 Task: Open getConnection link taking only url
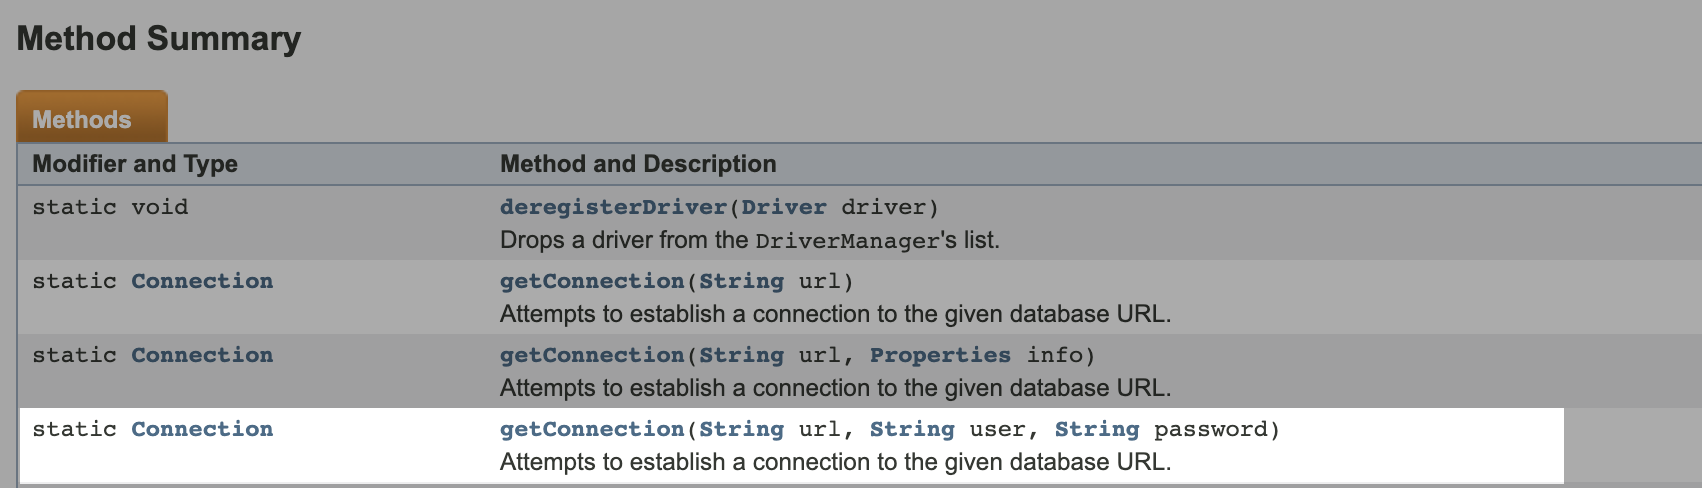tap(592, 281)
